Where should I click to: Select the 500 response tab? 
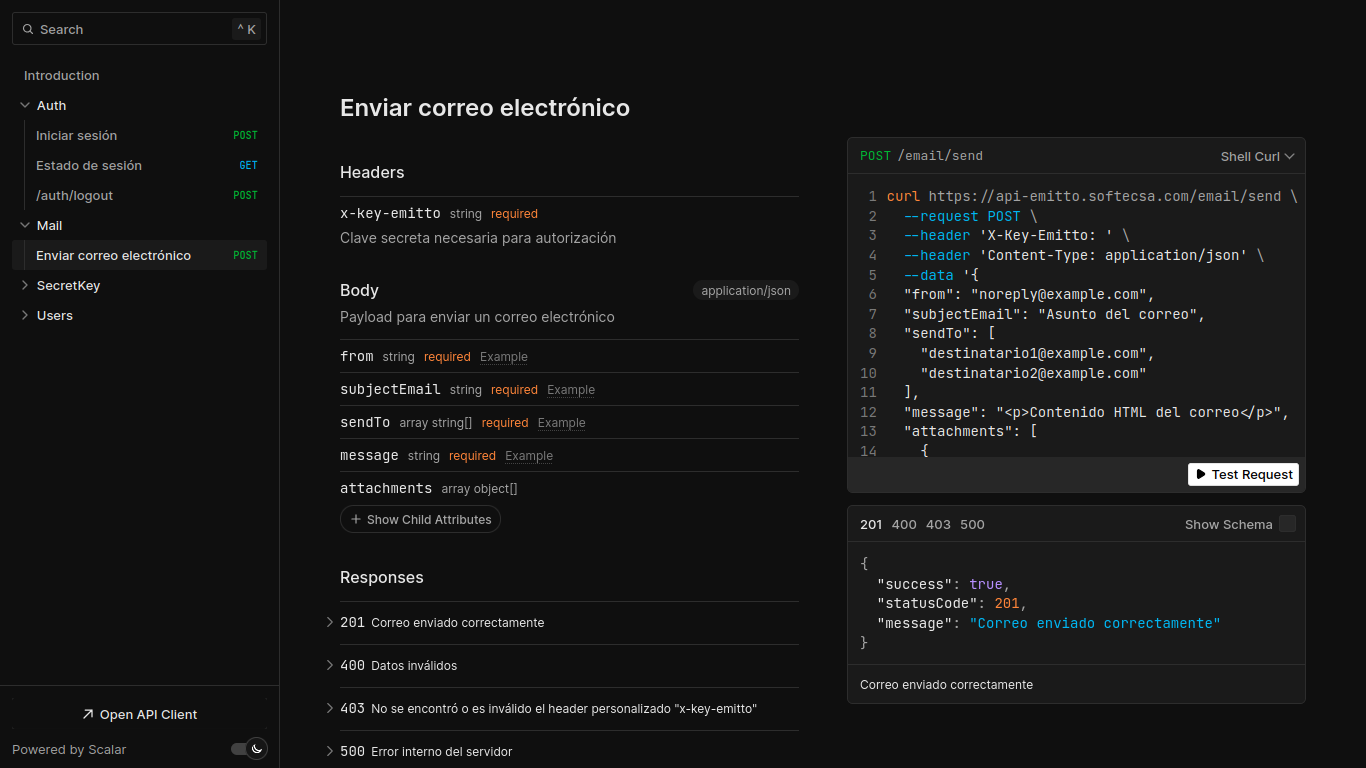click(x=972, y=524)
